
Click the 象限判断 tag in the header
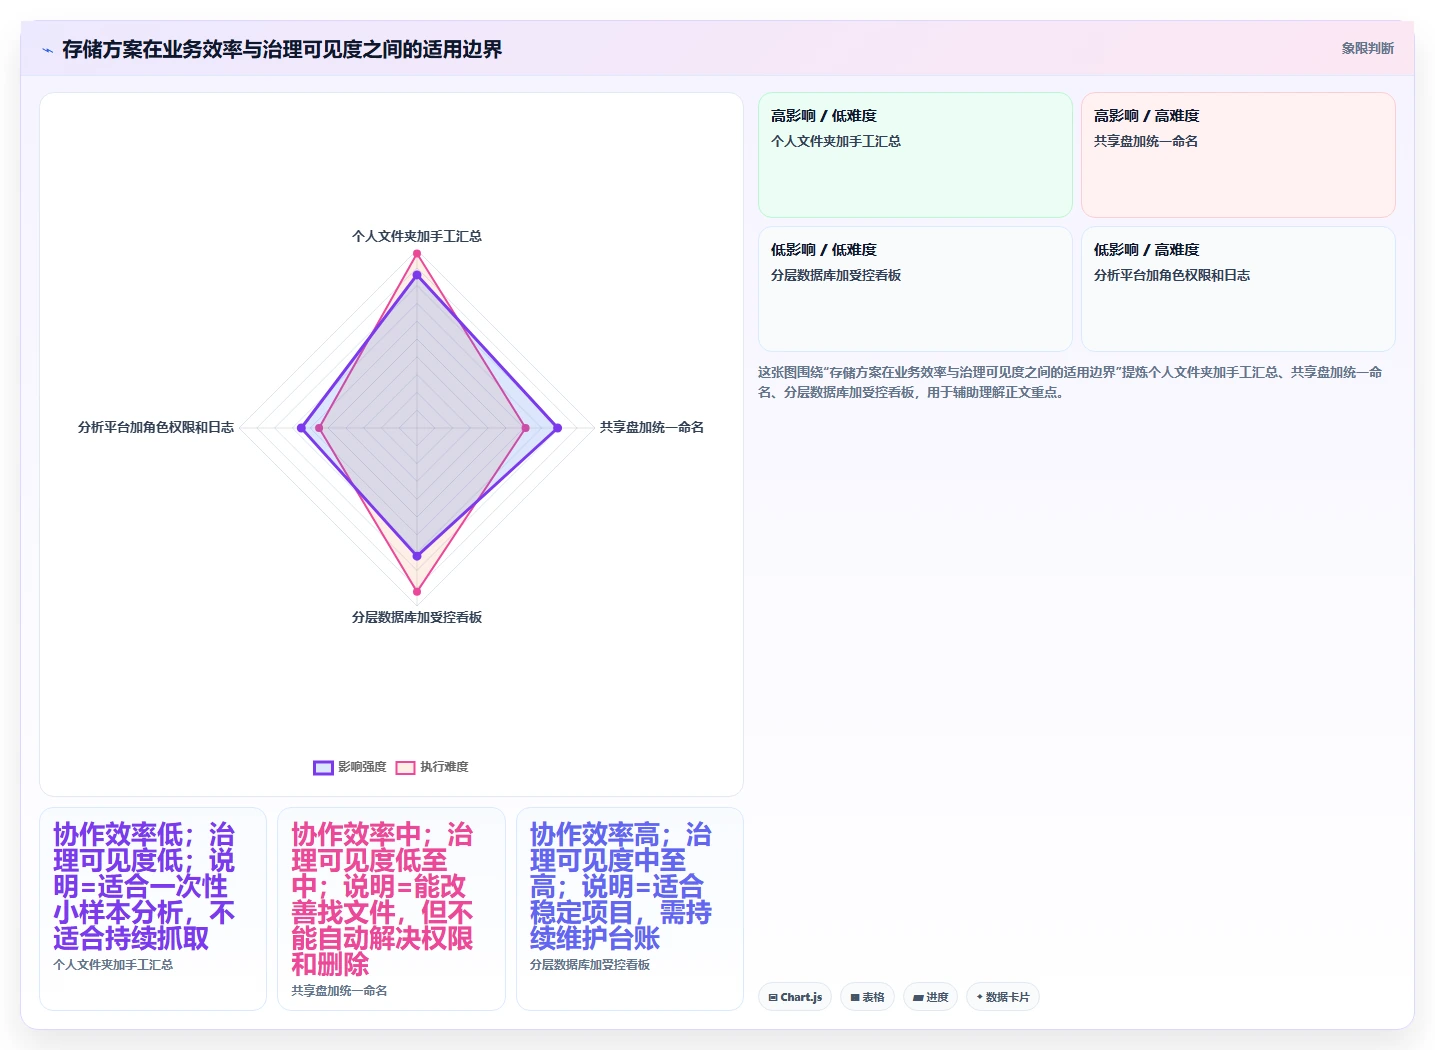coord(1367,48)
